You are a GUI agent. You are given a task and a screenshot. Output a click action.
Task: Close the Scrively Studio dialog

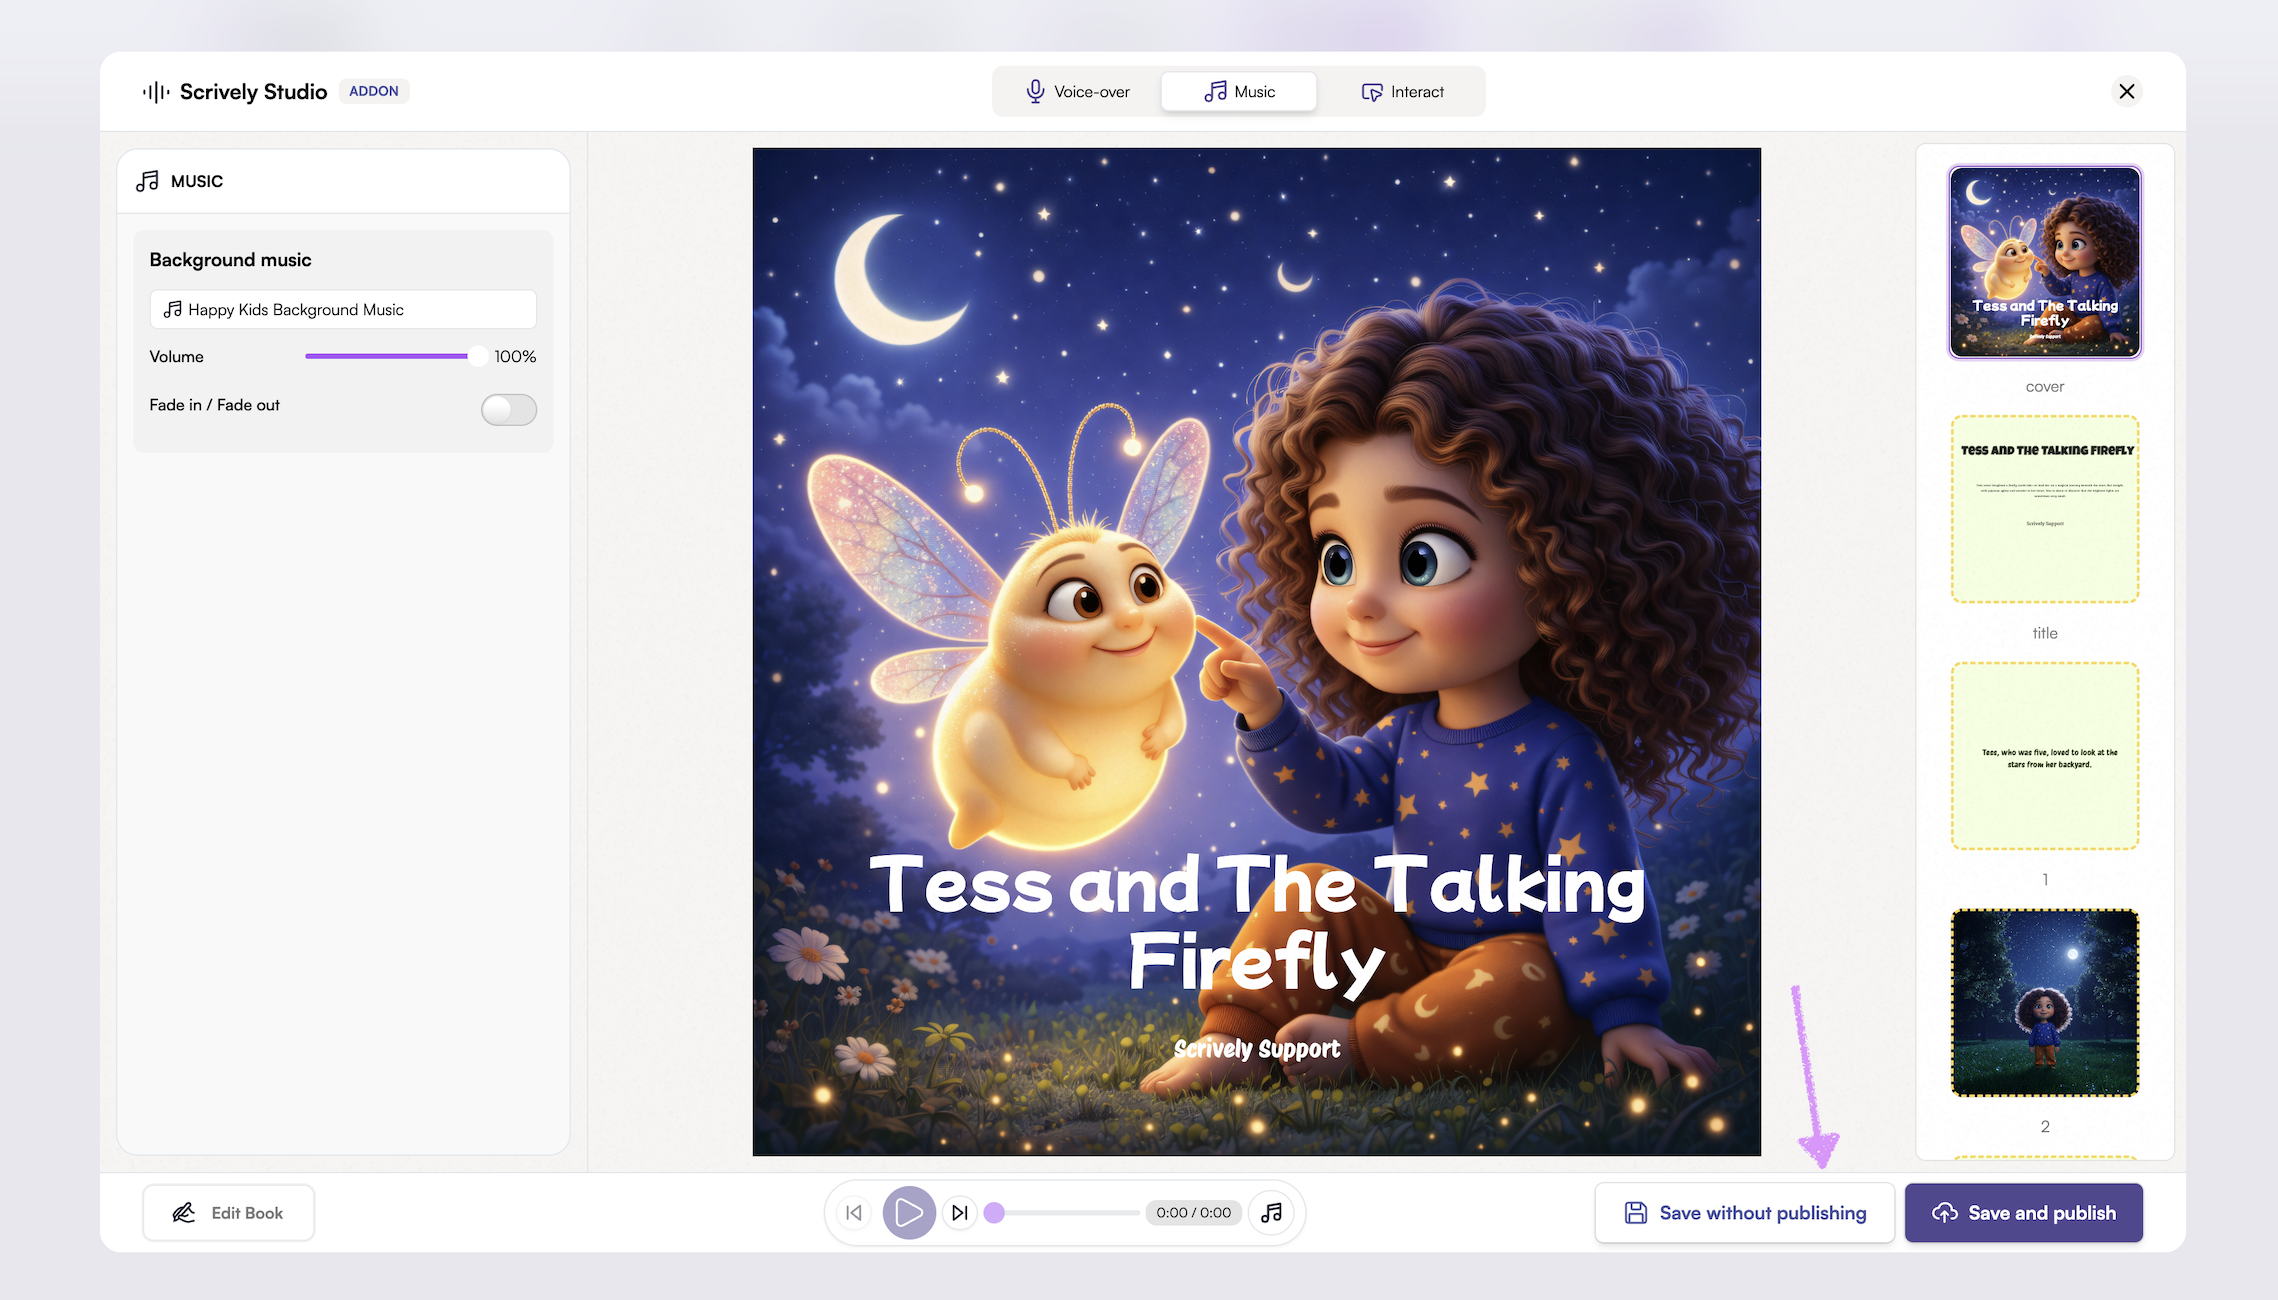2126,91
